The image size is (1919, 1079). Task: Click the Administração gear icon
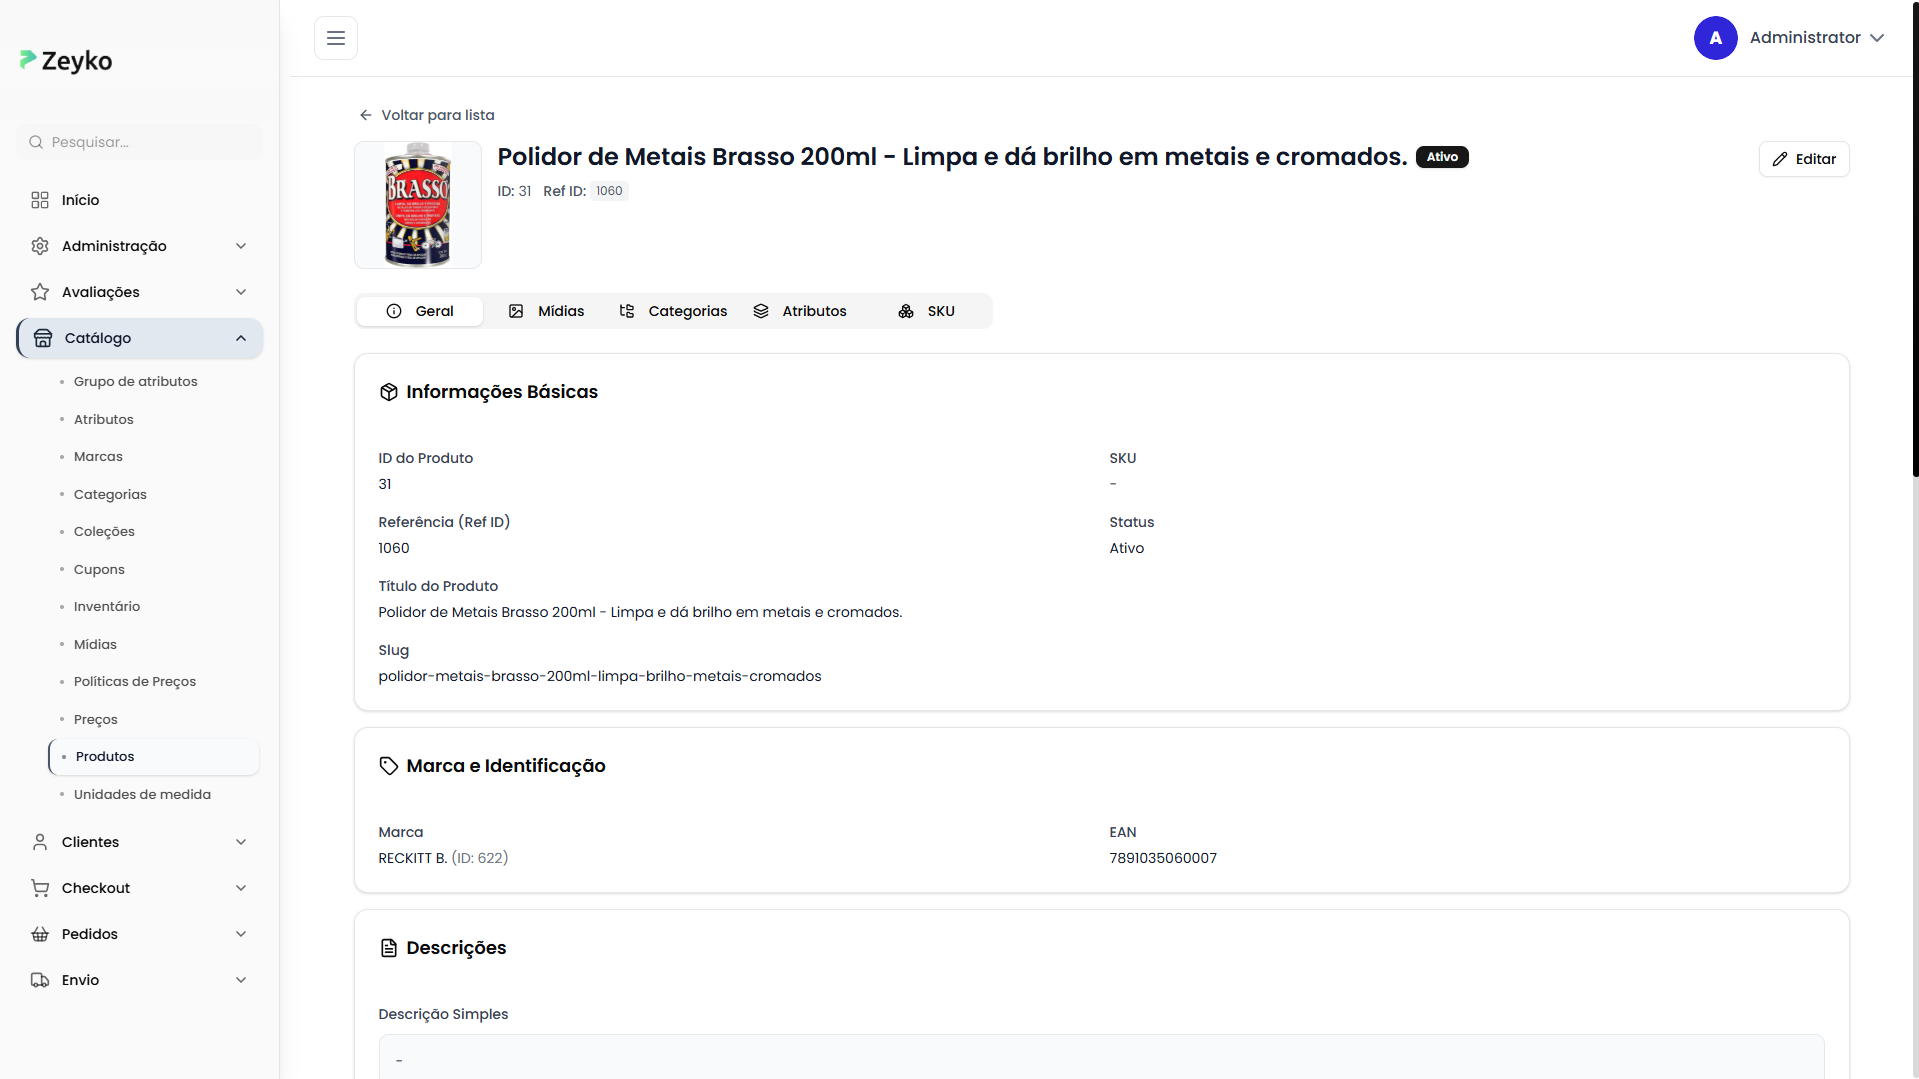coord(40,246)
